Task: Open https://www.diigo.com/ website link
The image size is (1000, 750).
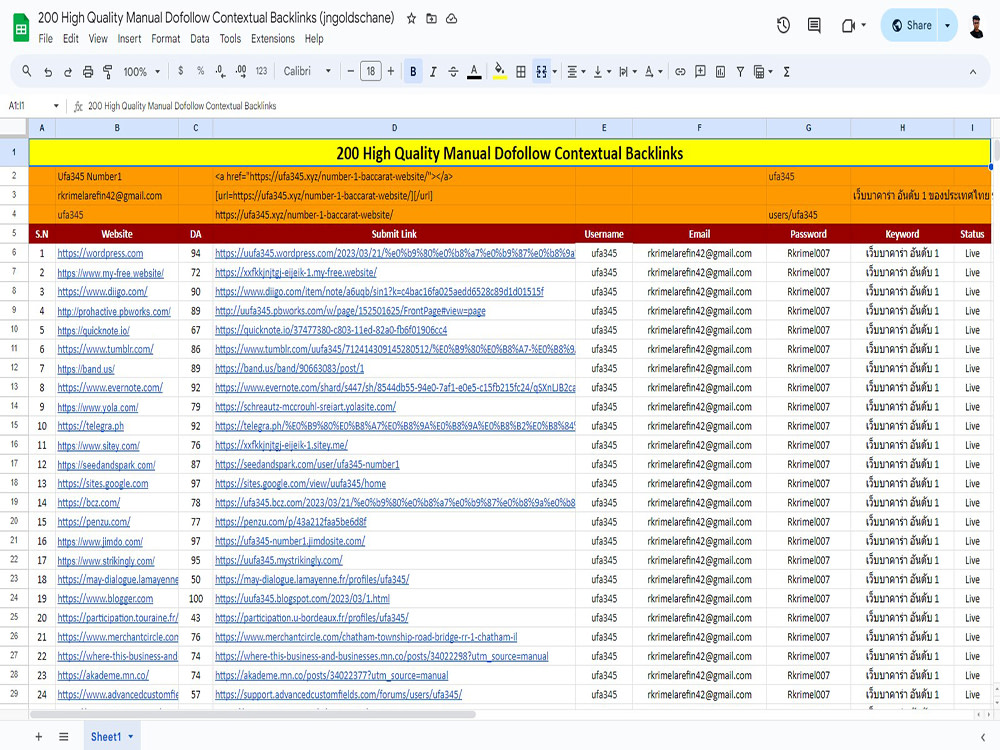Action: pyautogui.click(x=102, y=291)
